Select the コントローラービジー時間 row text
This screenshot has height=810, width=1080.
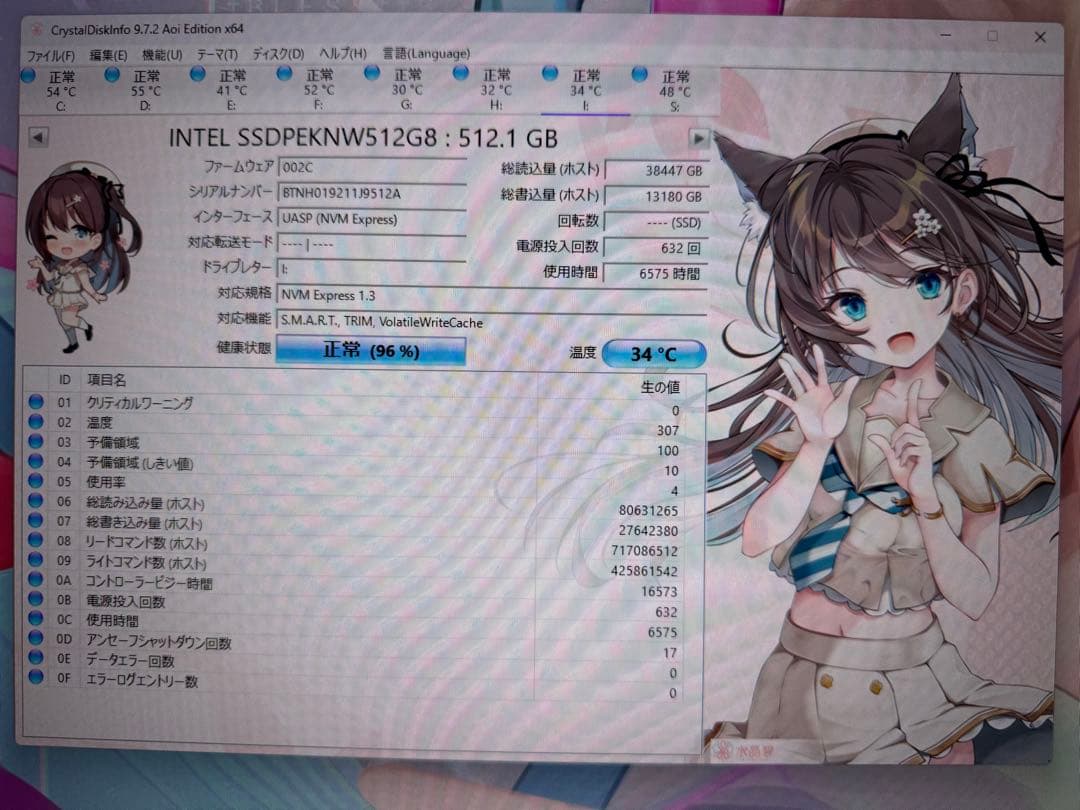click(149, 583)
